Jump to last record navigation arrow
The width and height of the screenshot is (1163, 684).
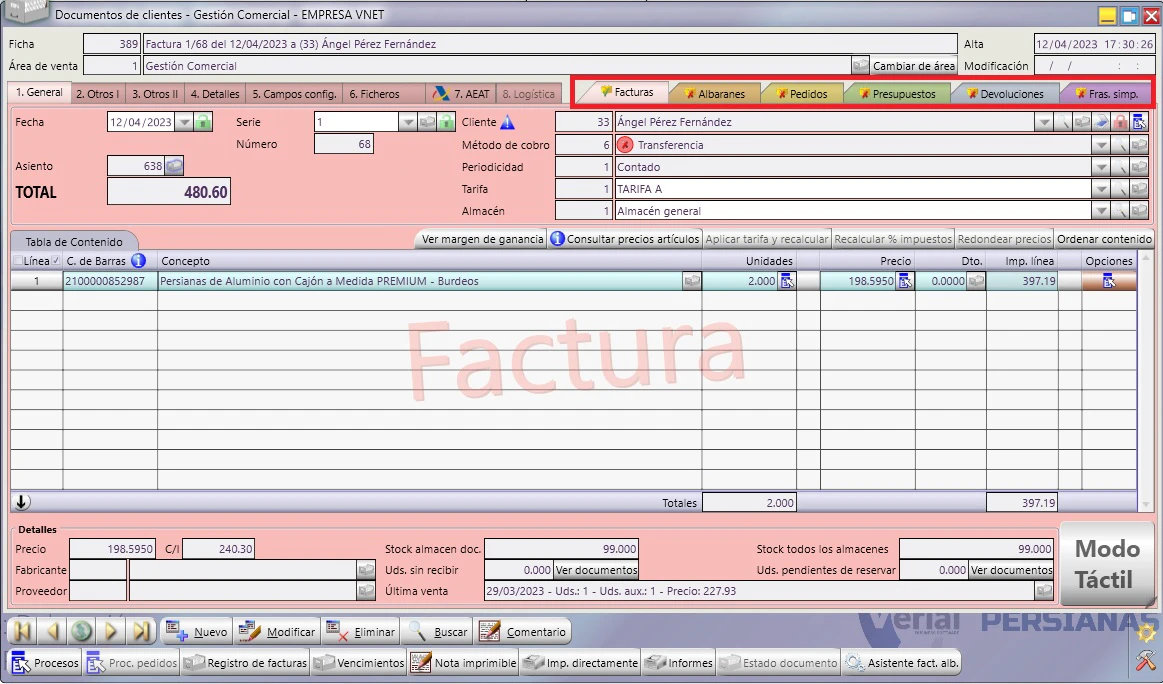tap(141, 631)
